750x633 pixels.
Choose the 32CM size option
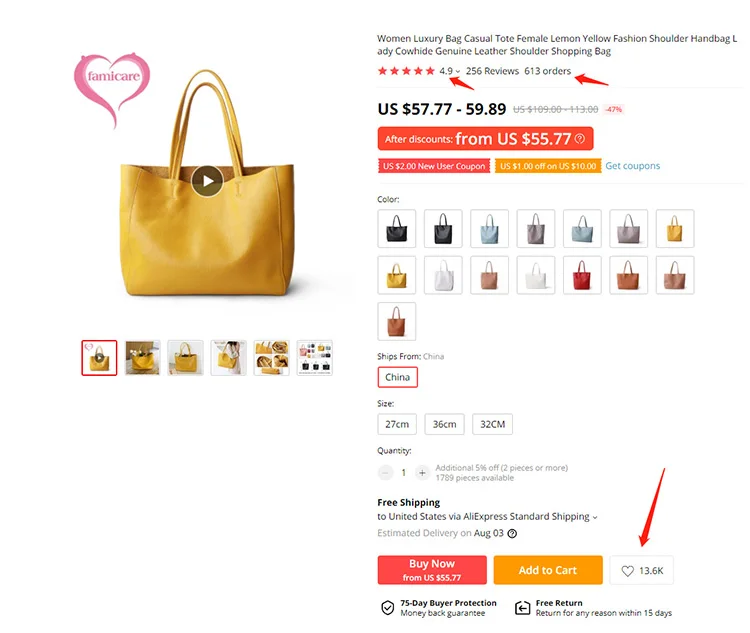(x=493, y=424)
